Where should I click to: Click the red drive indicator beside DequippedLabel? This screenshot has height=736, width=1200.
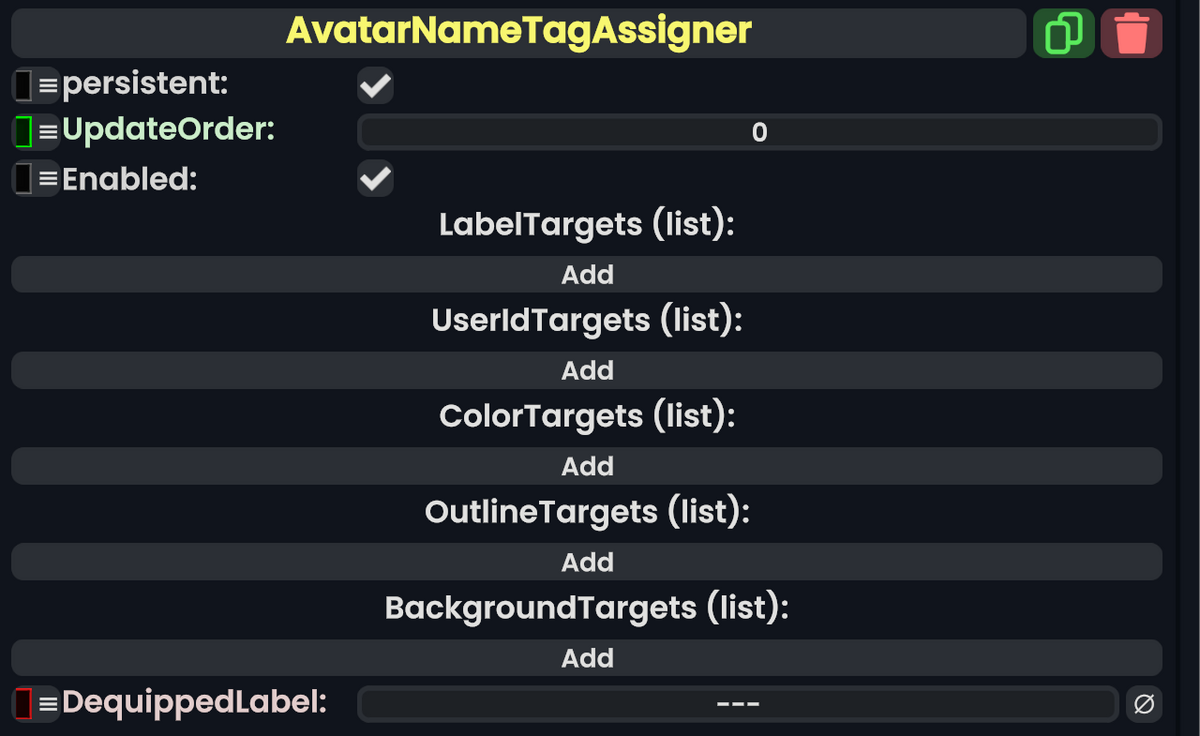click(22, 703)
